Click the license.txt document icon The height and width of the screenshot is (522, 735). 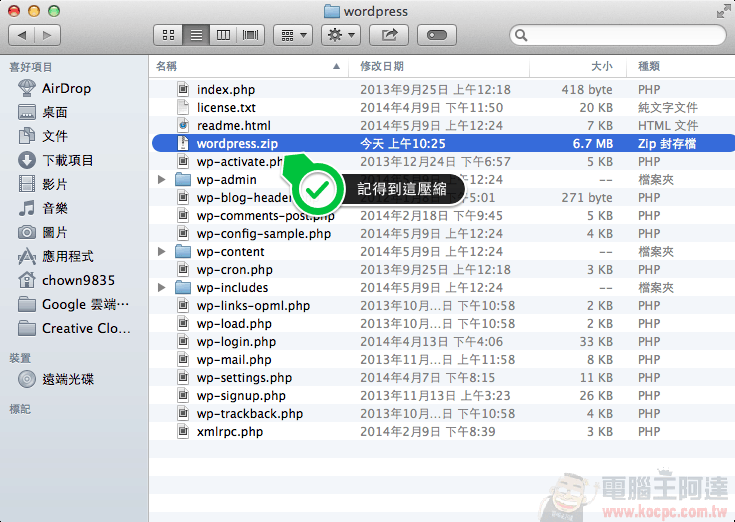pyautogui.click(x=183, y=107)
